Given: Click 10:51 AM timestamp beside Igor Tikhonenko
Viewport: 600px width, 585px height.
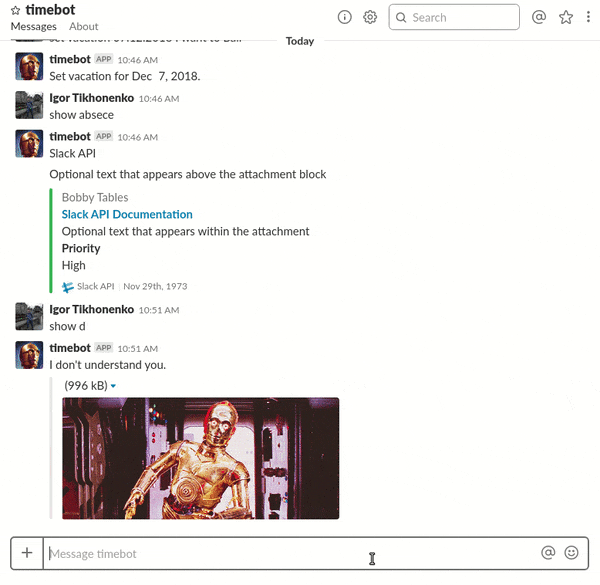Looking at the screenshot, I should coord(159,310).
